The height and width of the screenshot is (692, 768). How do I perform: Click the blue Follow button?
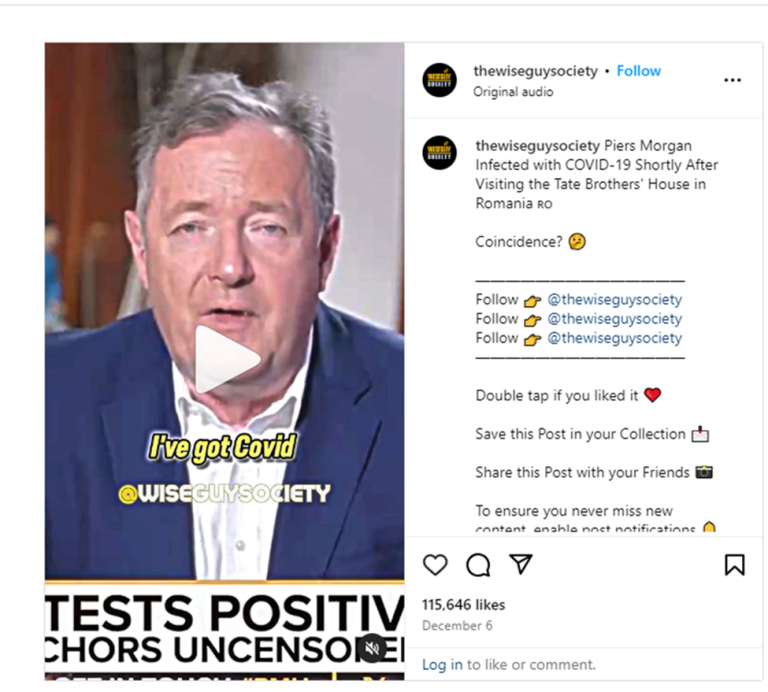[639, 71]
